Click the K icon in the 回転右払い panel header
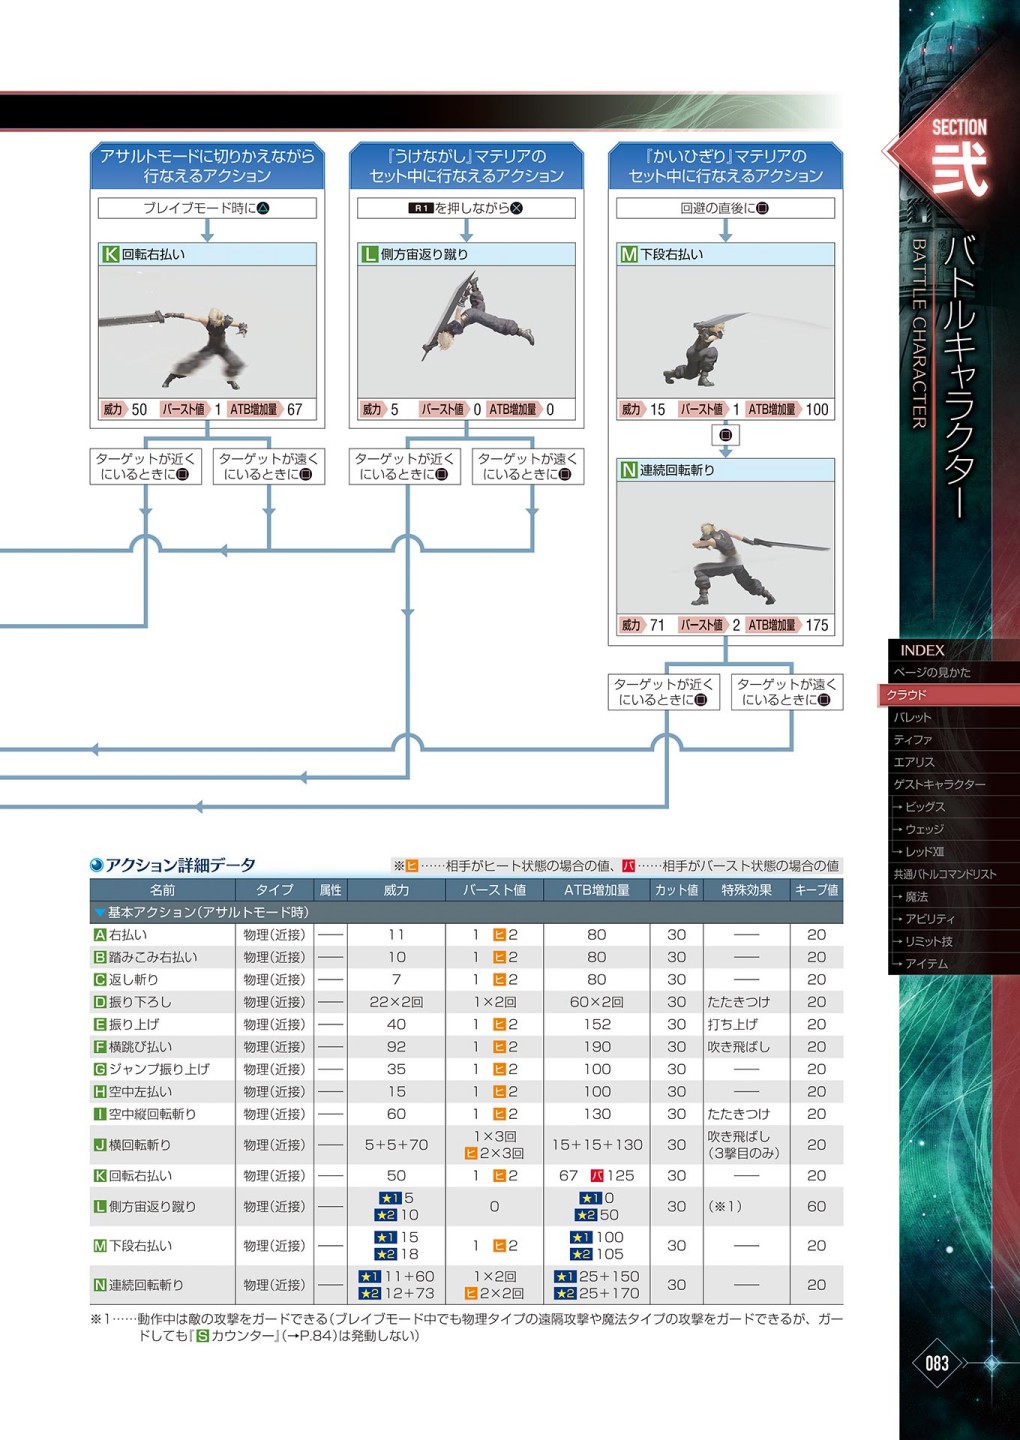This screenshot has width=1020, height=1440. coord(110,254)
